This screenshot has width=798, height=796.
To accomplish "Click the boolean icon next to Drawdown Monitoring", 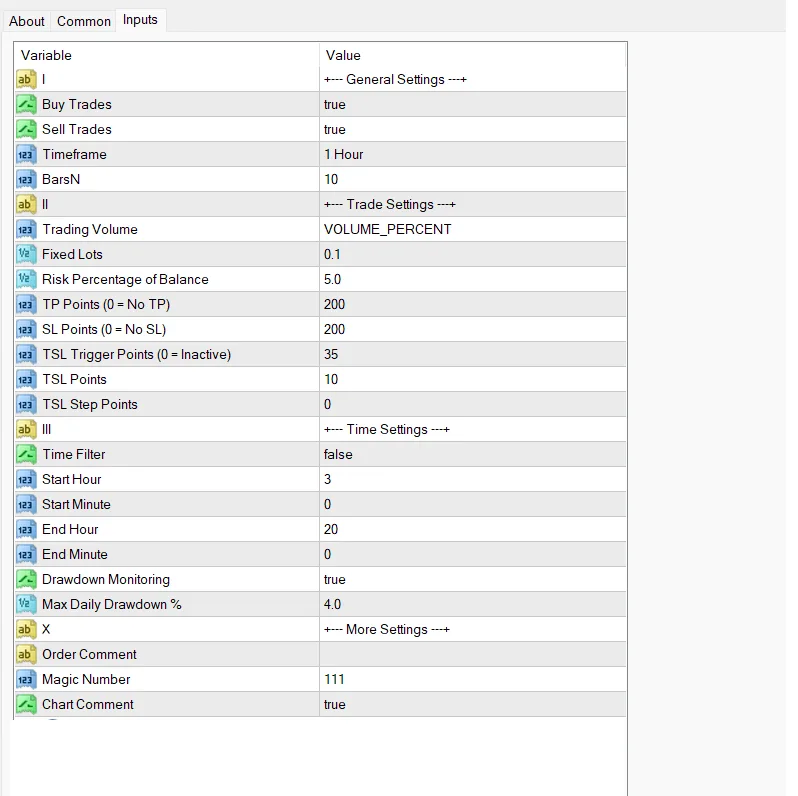I will click(27, 580).
